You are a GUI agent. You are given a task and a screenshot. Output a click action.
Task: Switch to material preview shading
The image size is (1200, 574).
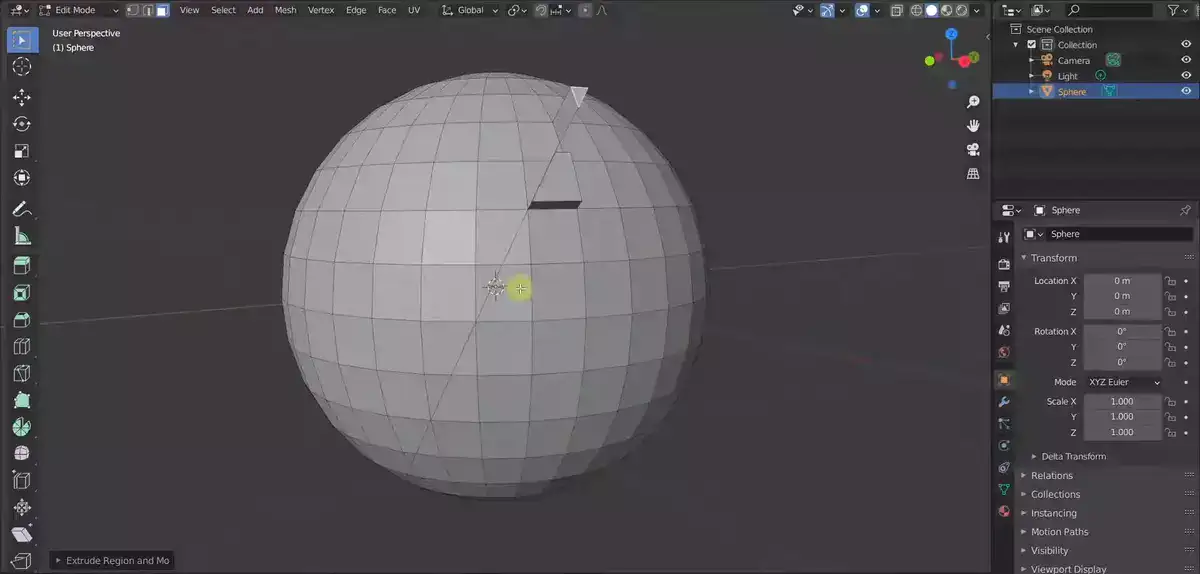point(947,10)
